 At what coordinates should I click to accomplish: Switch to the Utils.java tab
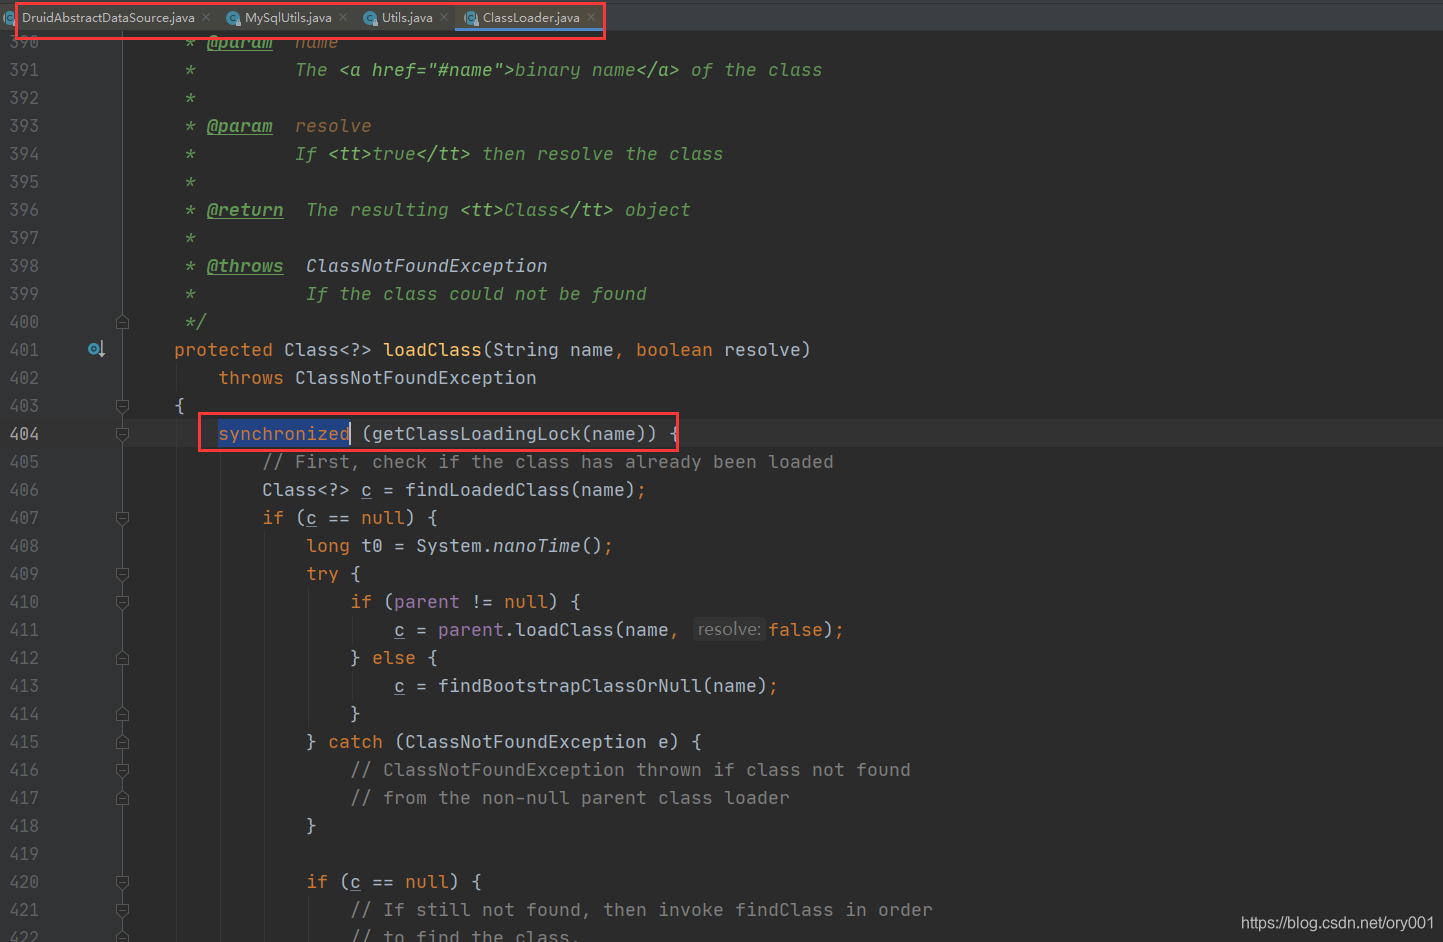[407, 18]
